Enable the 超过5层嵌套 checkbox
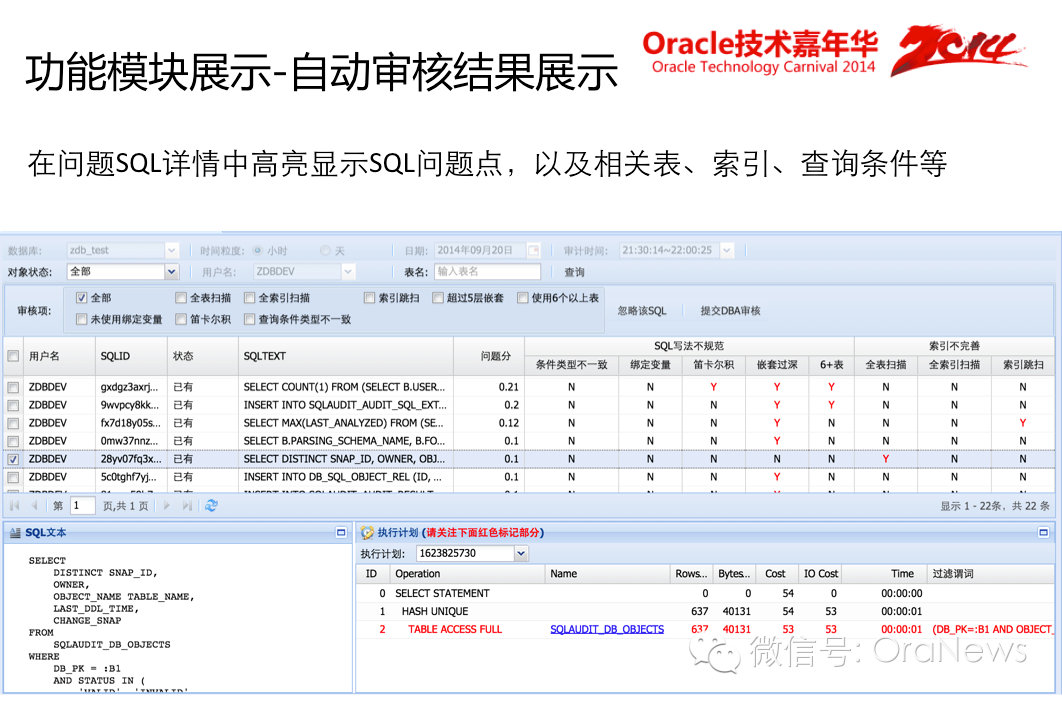This screenshot has height=706, width=1062. click(438, 298)
